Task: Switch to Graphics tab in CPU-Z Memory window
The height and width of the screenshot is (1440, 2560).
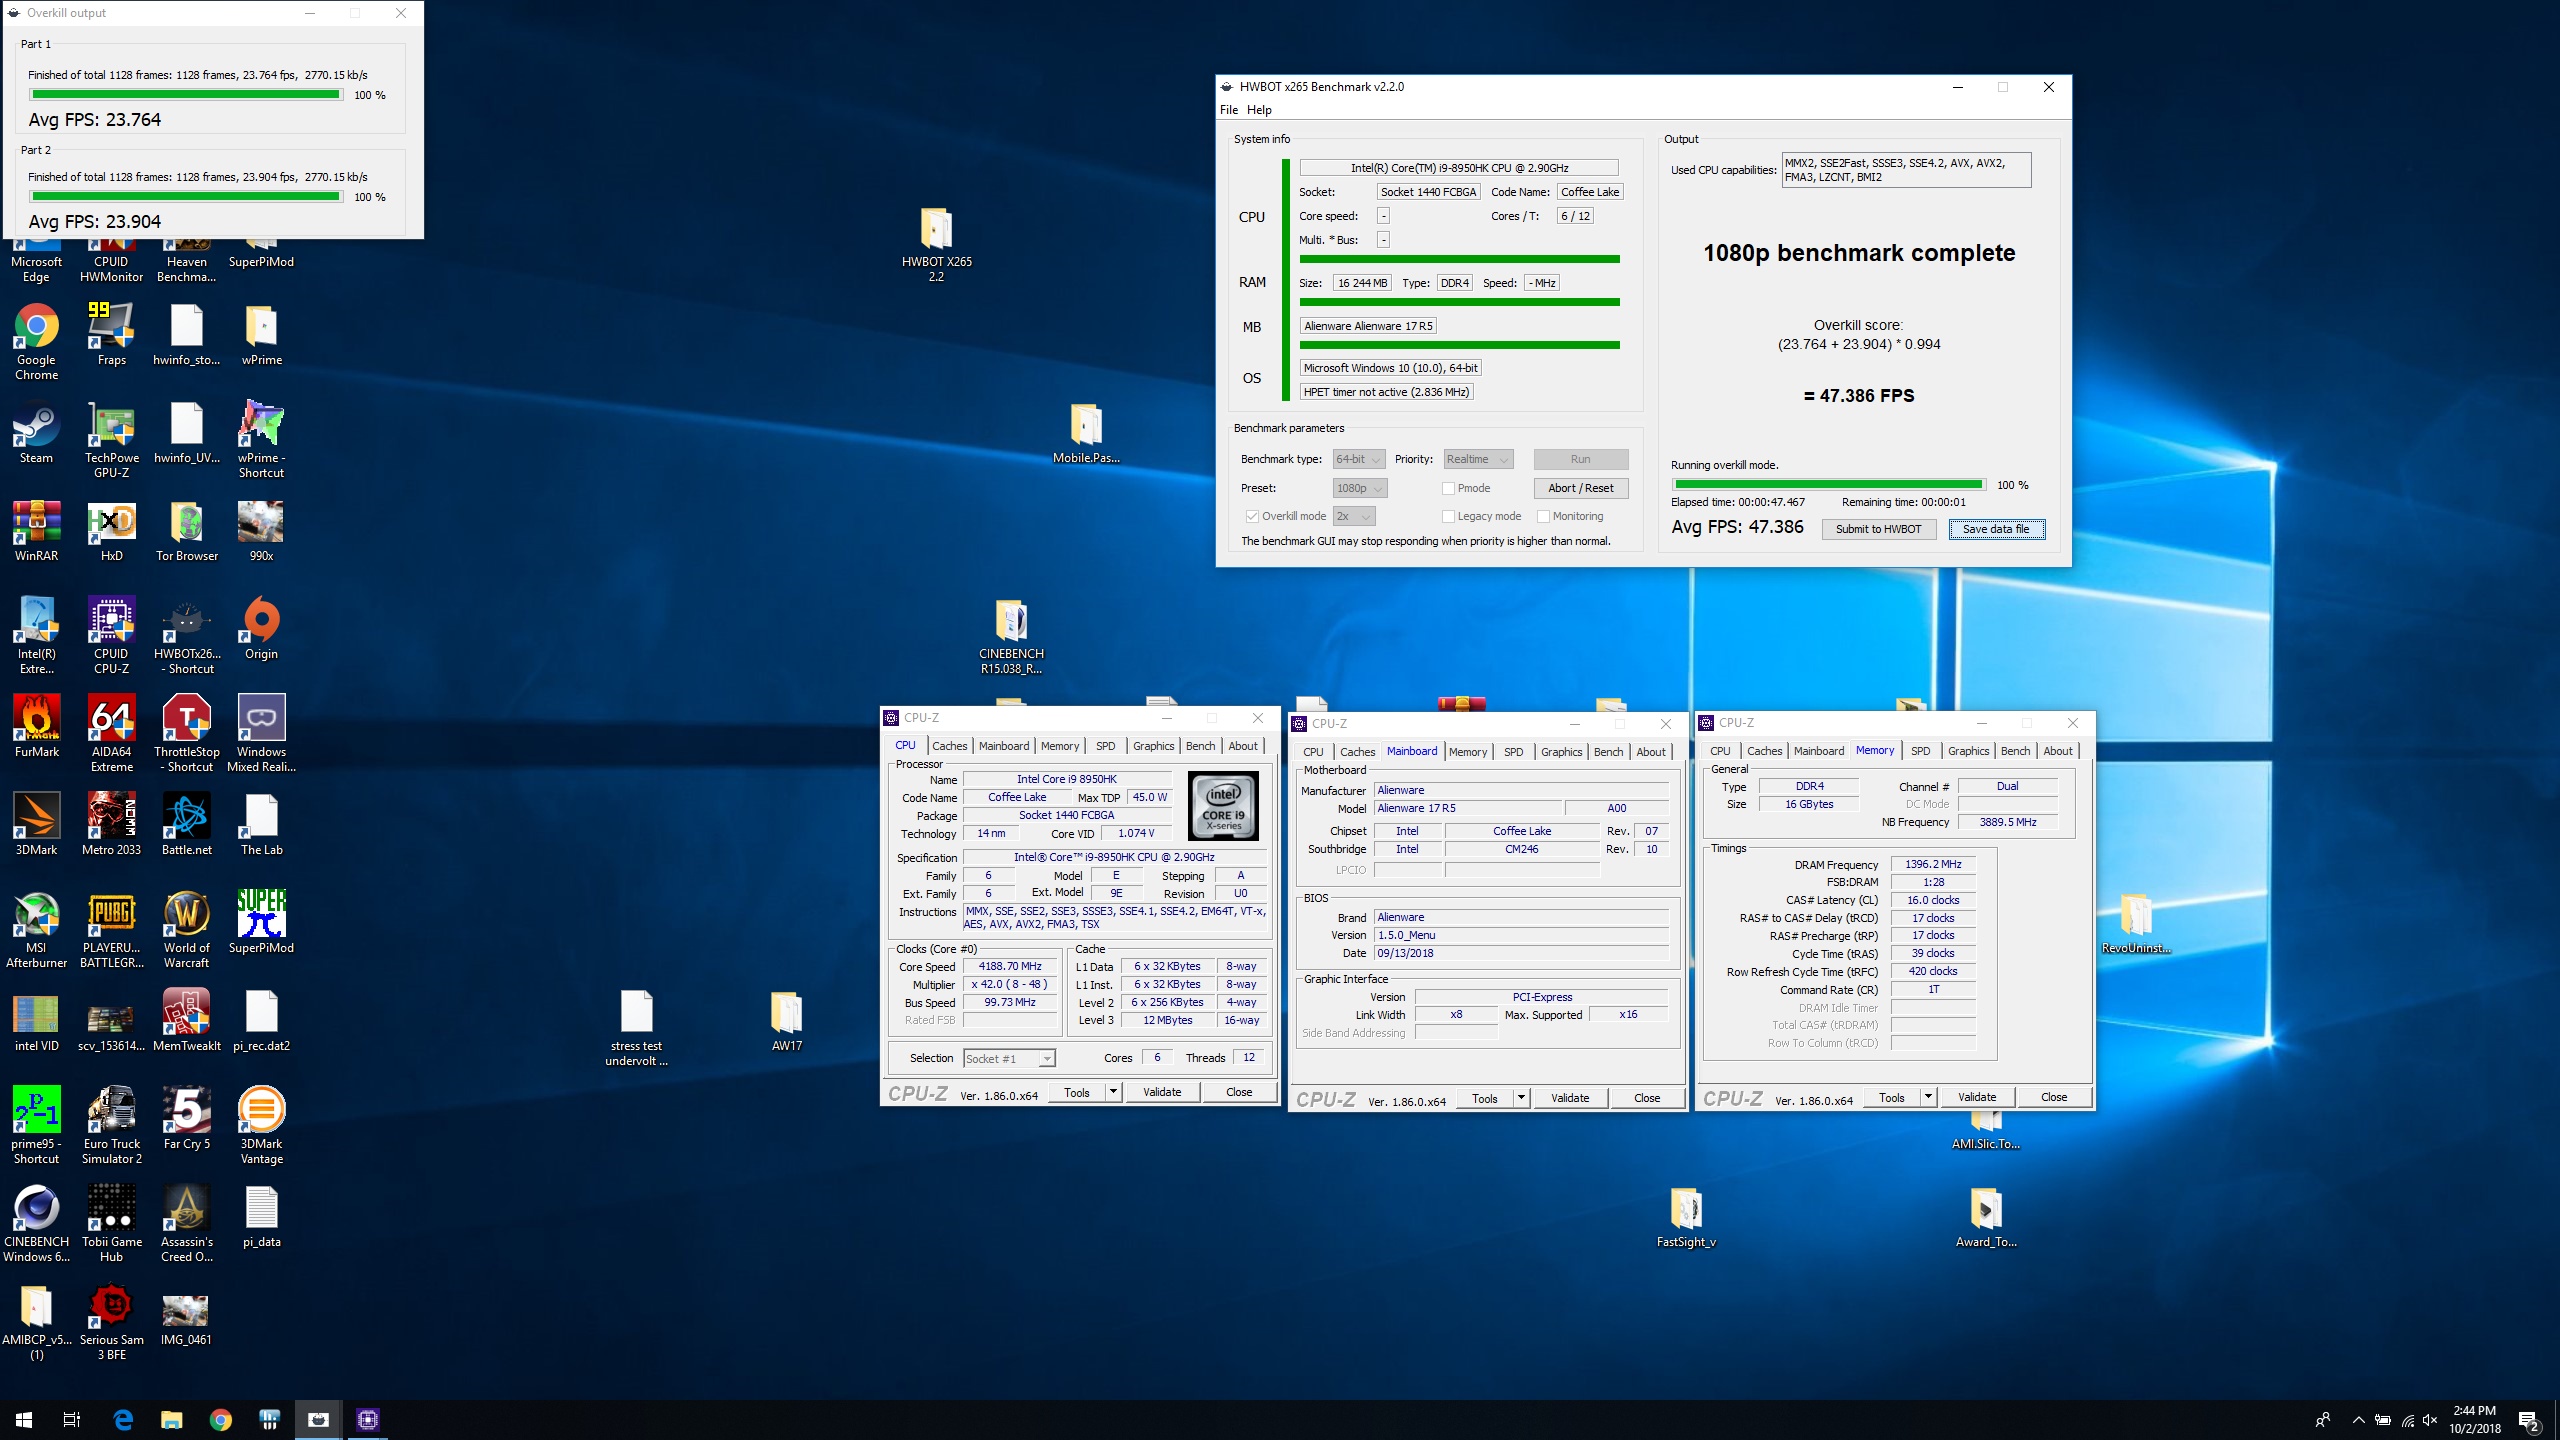Action: tap(1968, 751)
